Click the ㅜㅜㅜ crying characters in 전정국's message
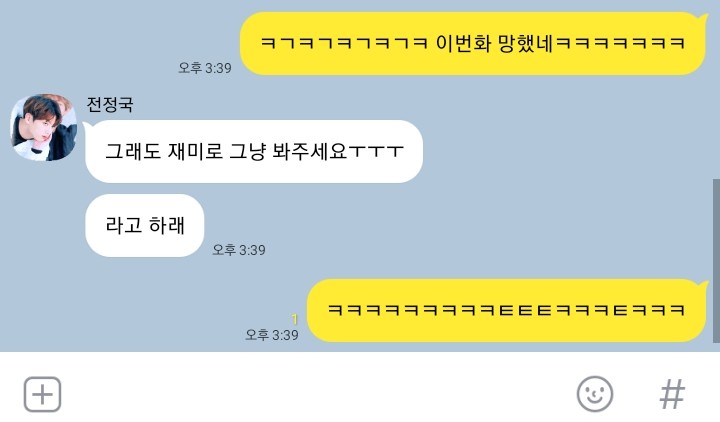The height and width of the screenshot is (422, 720). click(x=377, y=152)
